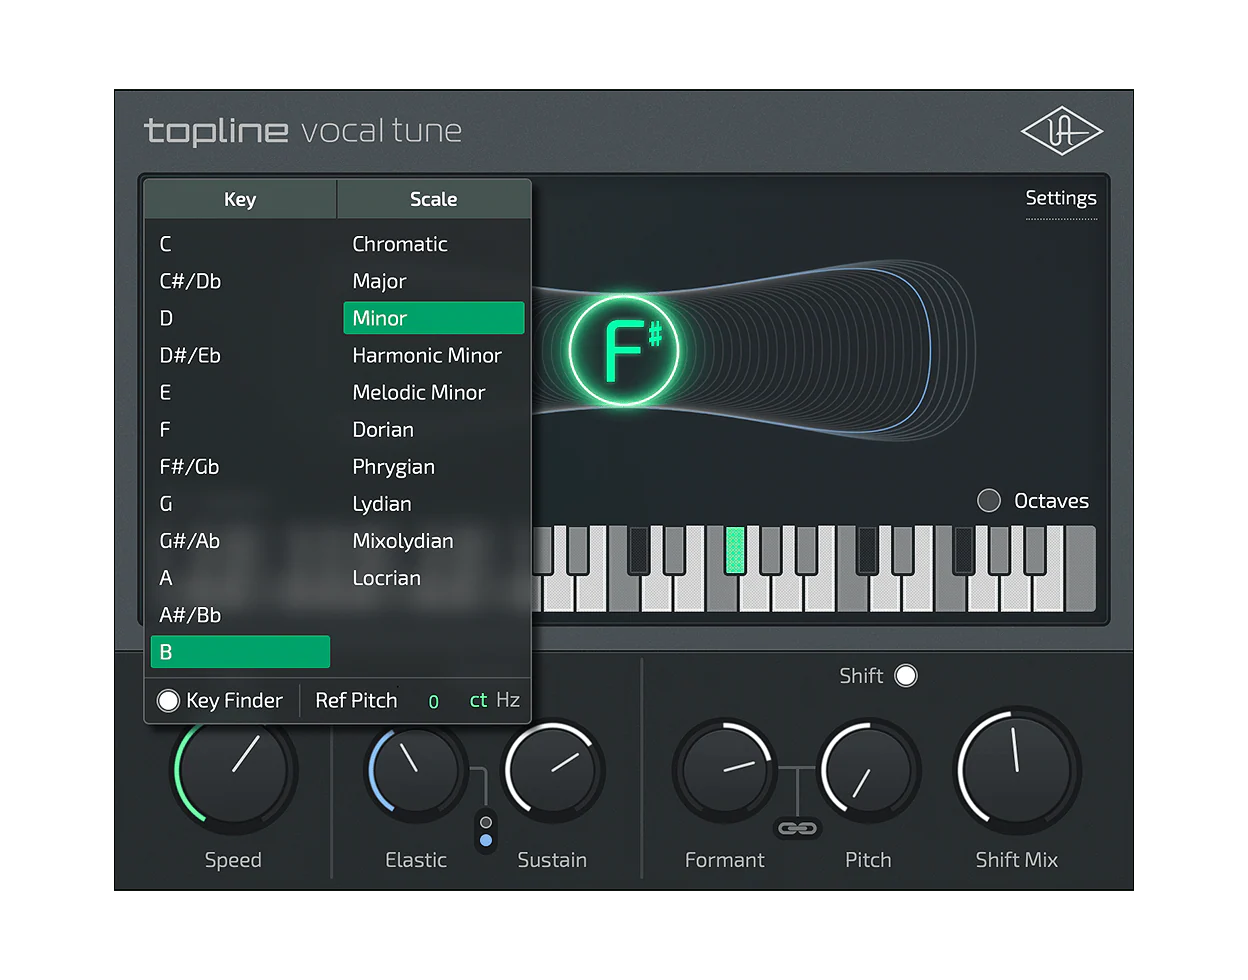Select ct units for Ref Pitch
Viewport: 1248px width, 980px height.
pos(478,700)
